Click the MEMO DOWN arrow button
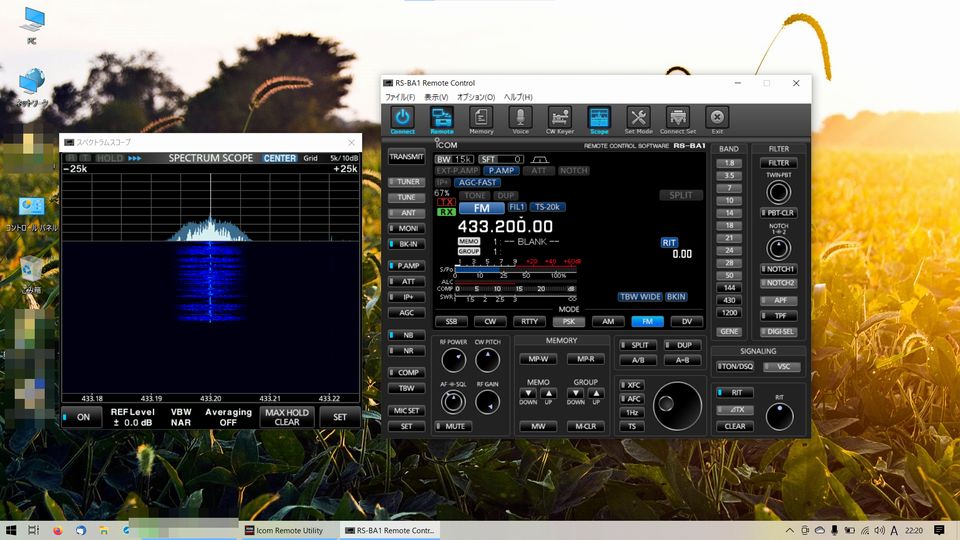960x540 pixels. click(x=528, y=393)
